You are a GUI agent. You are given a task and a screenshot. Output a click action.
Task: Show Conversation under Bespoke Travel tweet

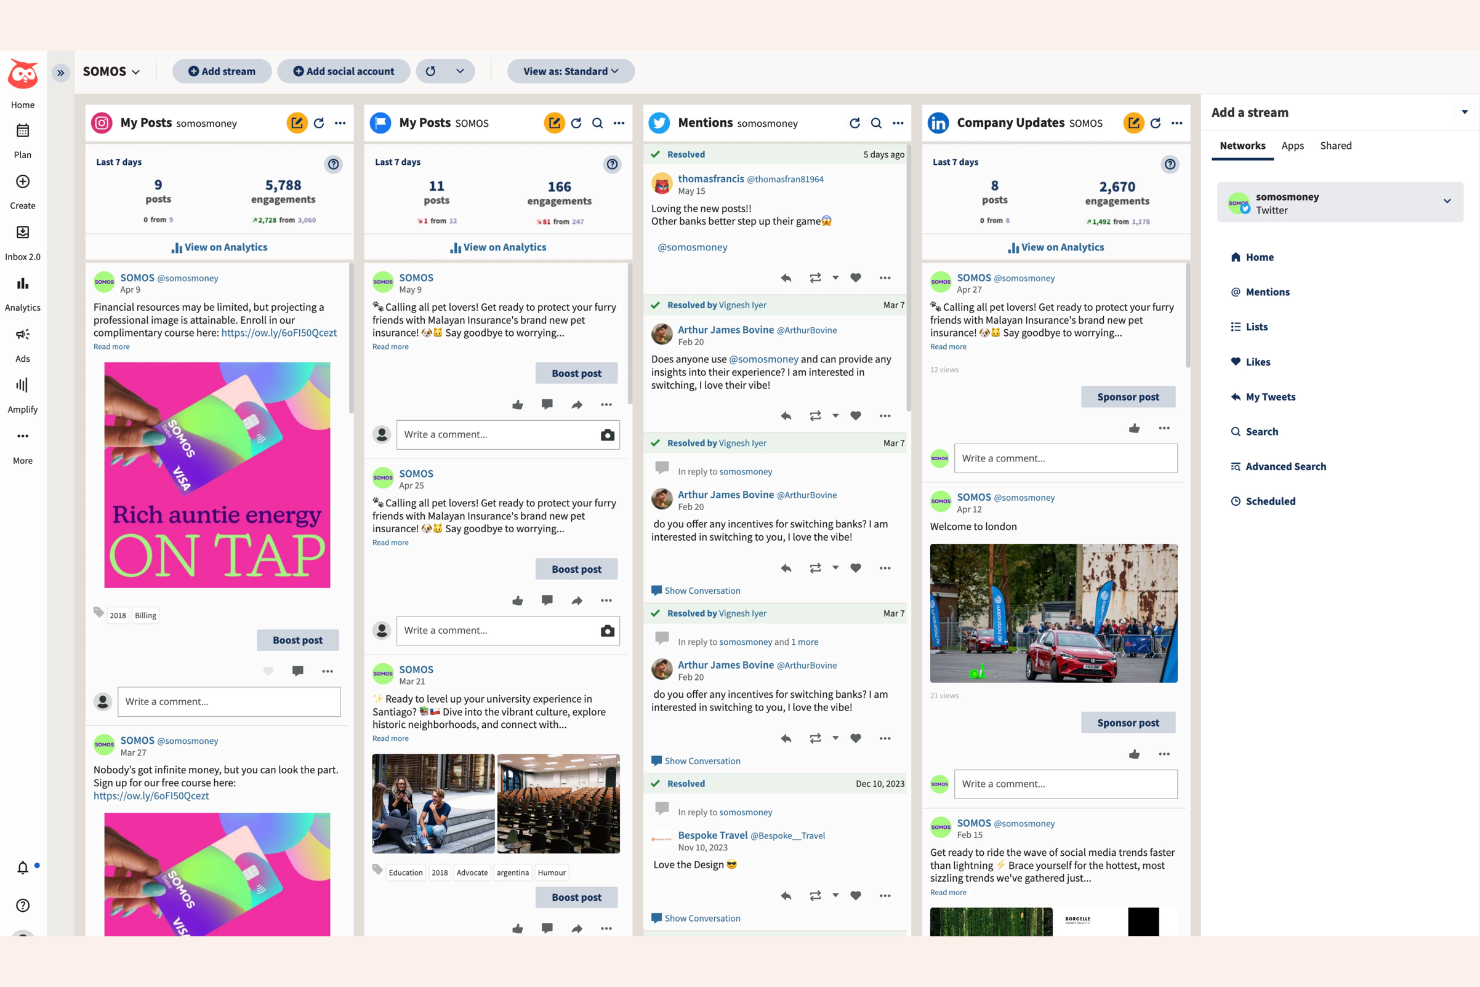point(696,918)
